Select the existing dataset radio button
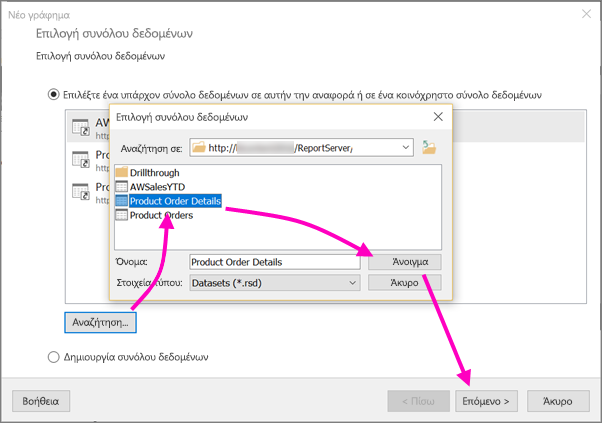Screen dimensions: 602x423 53,94
